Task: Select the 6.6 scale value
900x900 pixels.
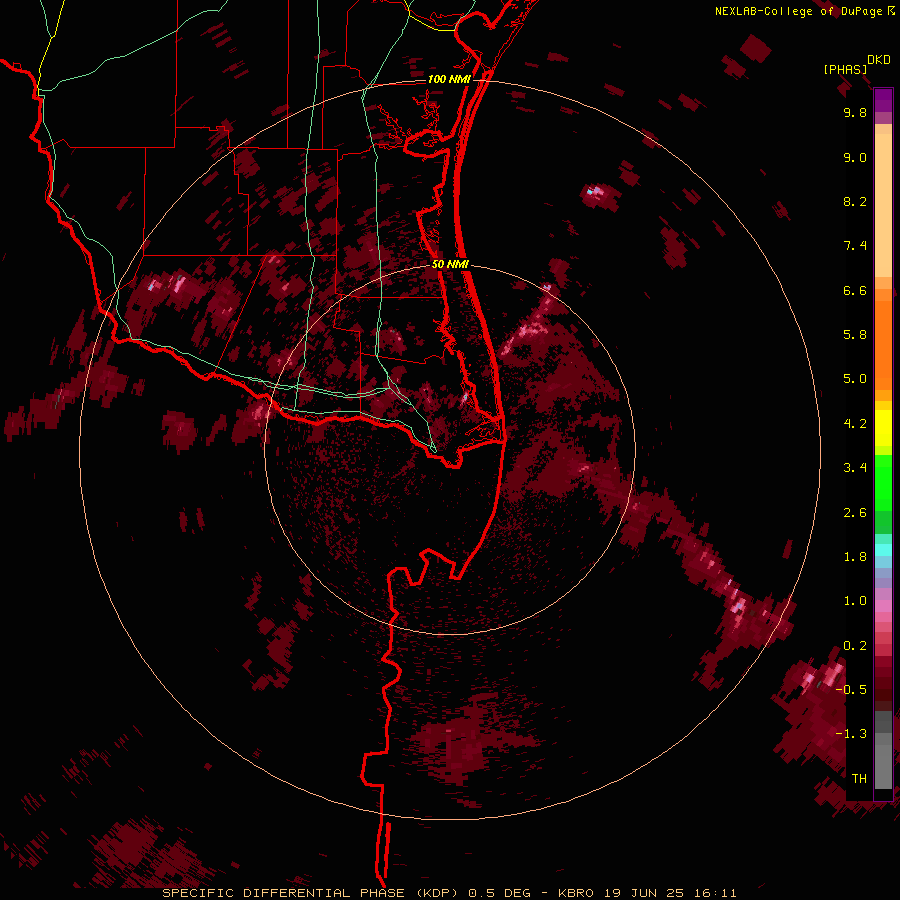Action: (855, 290)
